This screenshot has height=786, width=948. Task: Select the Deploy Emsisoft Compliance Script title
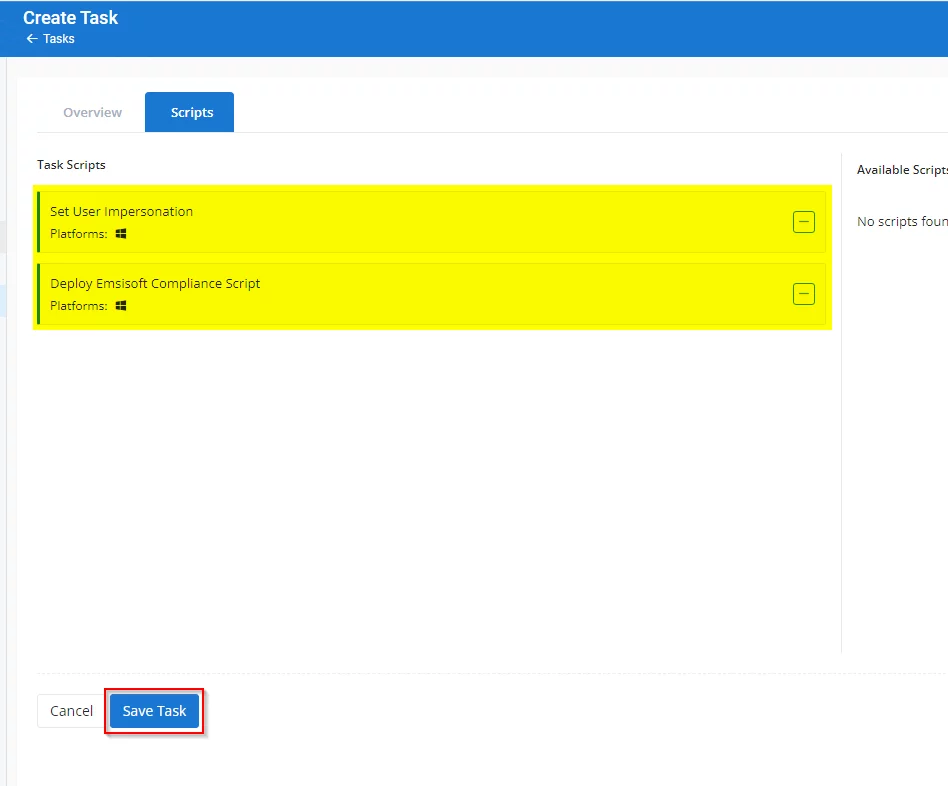coord(155,284)
